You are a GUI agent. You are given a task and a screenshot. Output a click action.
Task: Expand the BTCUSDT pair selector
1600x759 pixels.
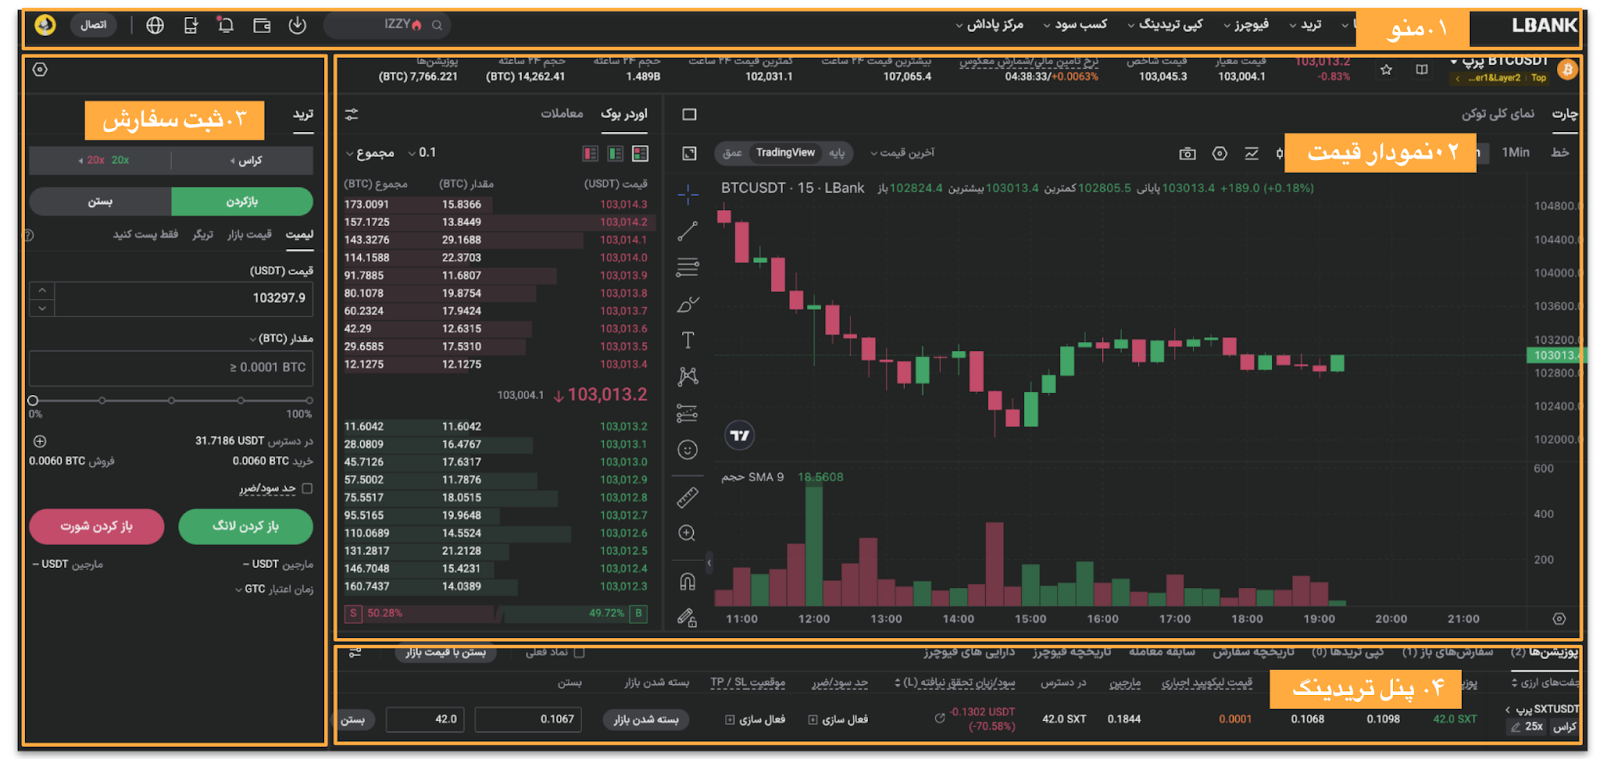(1453, 61)
